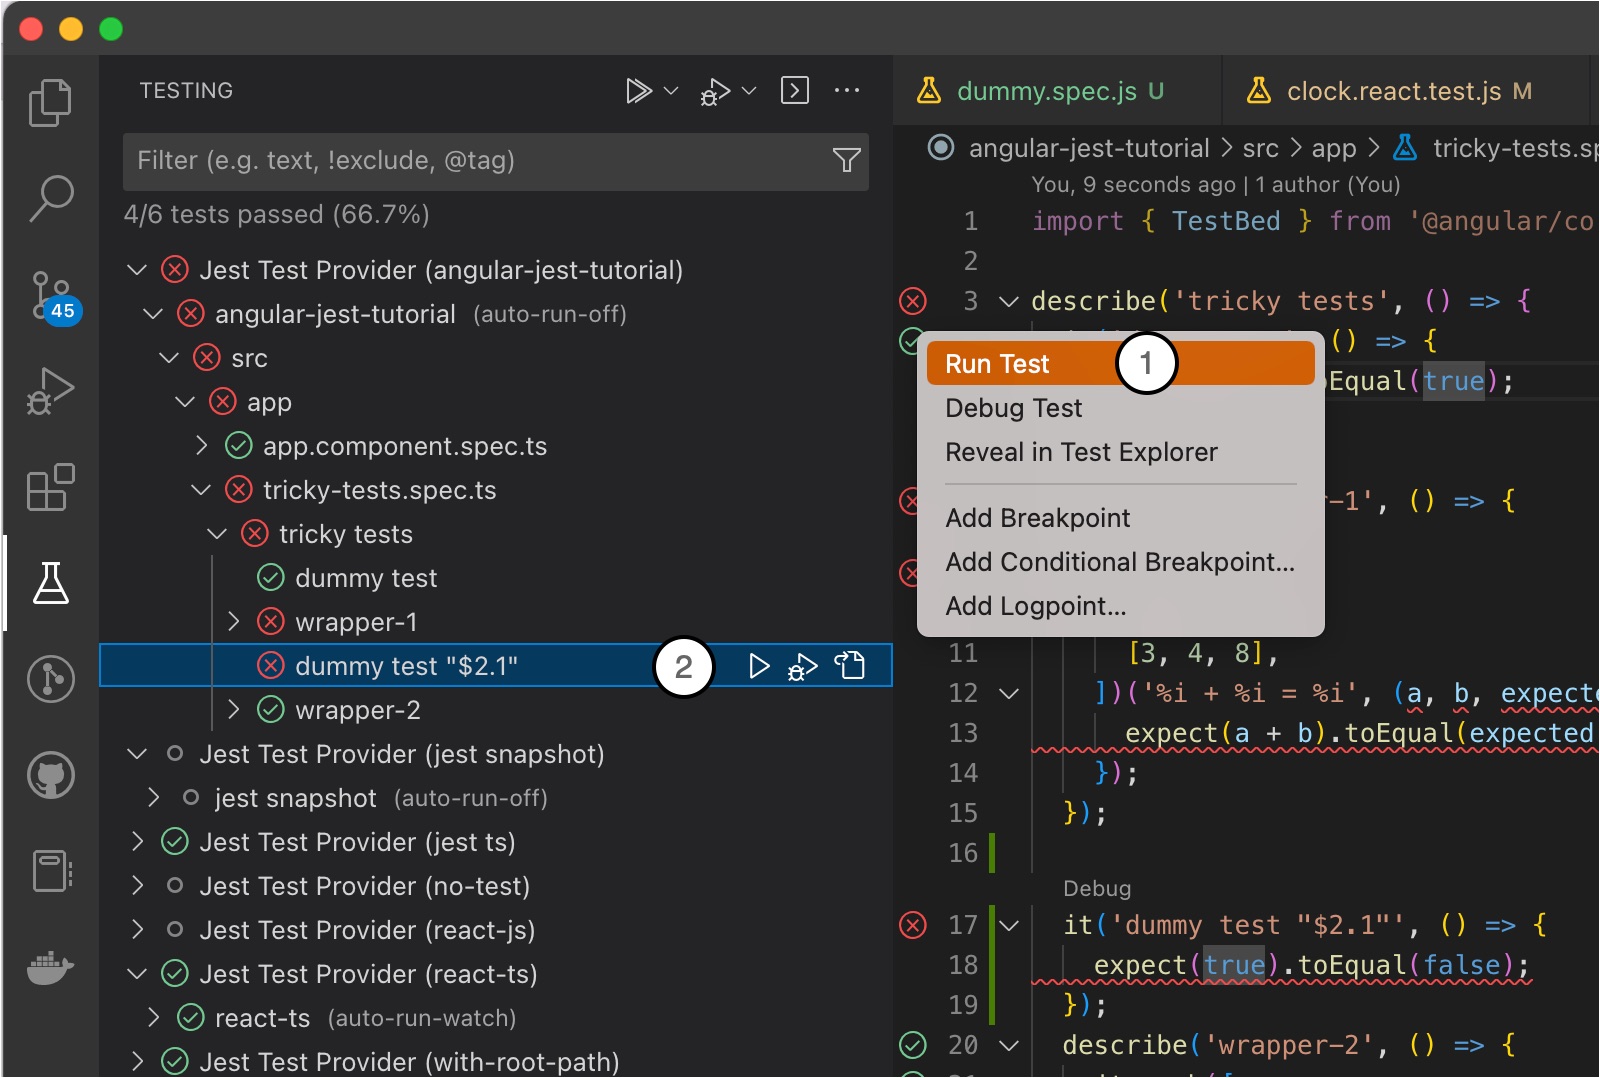Debug all tests from Testing toolbar
This screenshot has width=1600, height=1078.
pos(715,91)
